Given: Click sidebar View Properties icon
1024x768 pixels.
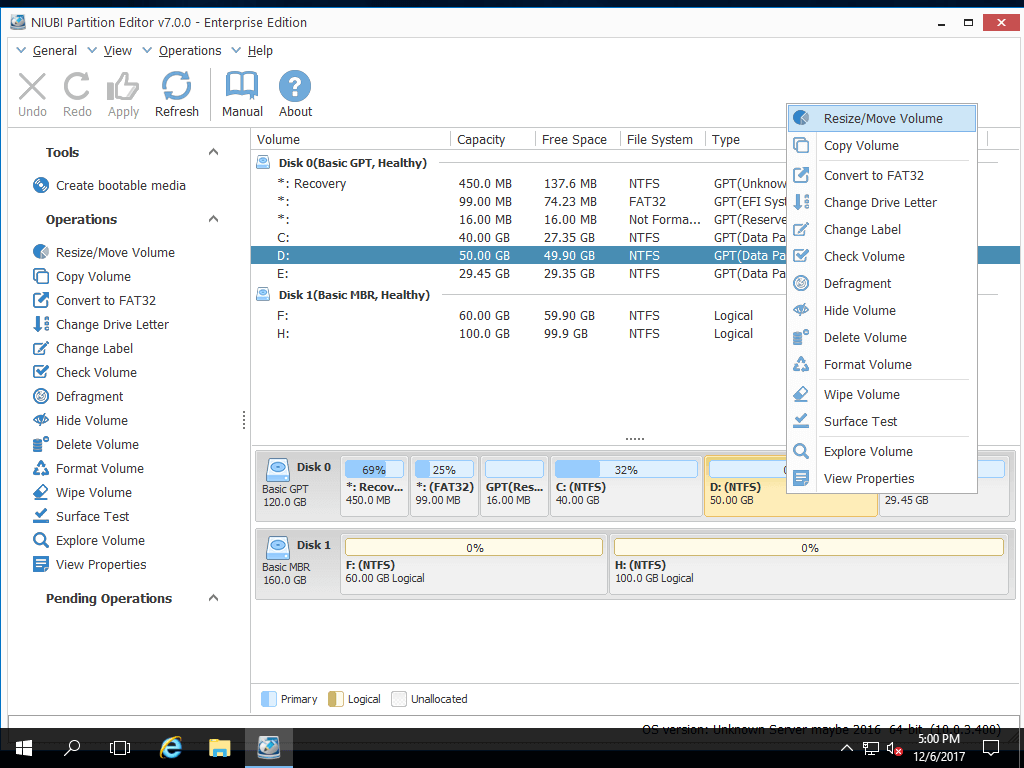Looking at the screenshot, I should [40, 564].
